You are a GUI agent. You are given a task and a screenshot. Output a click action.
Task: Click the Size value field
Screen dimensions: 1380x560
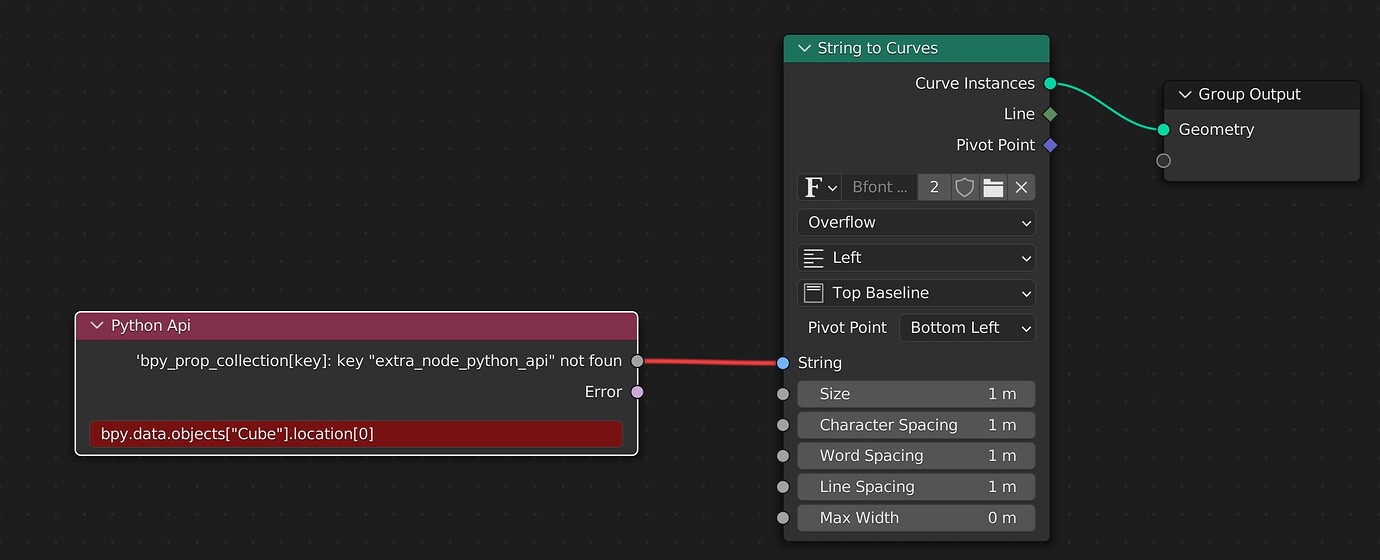tap(916, 394)
